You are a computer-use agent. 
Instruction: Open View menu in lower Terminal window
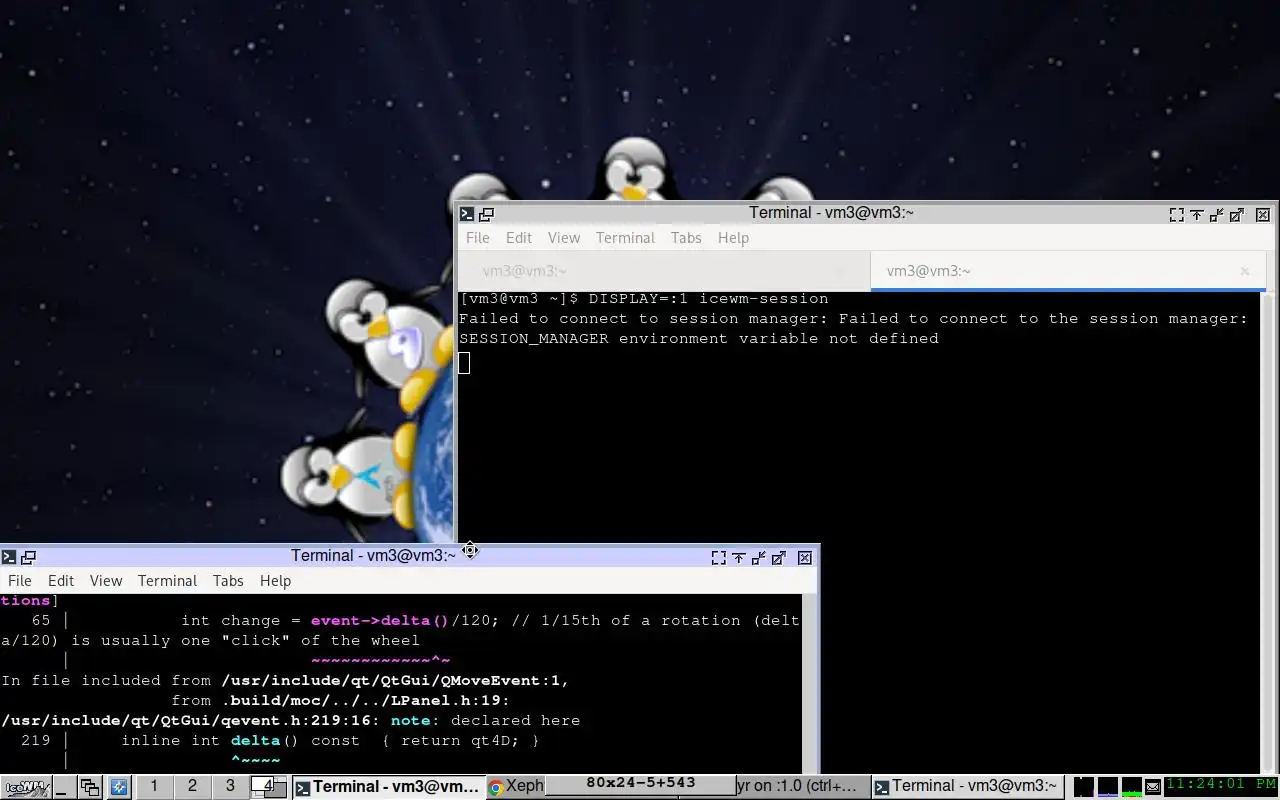click(x=106, y=581)
